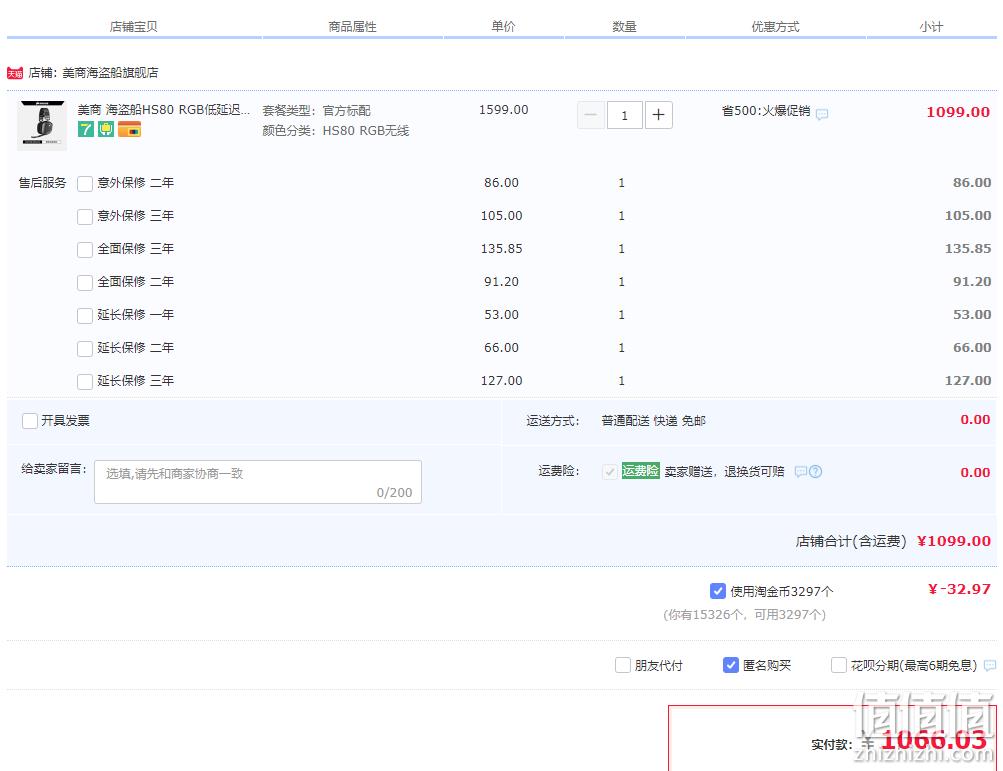Click the 1599.00 unit price
This screenshot has width=1003, height=771.
click(503, 110)
